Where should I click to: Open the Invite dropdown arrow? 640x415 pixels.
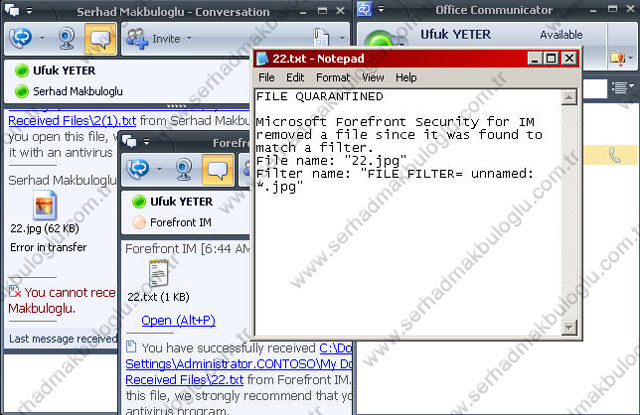click(x=189, y=39)
